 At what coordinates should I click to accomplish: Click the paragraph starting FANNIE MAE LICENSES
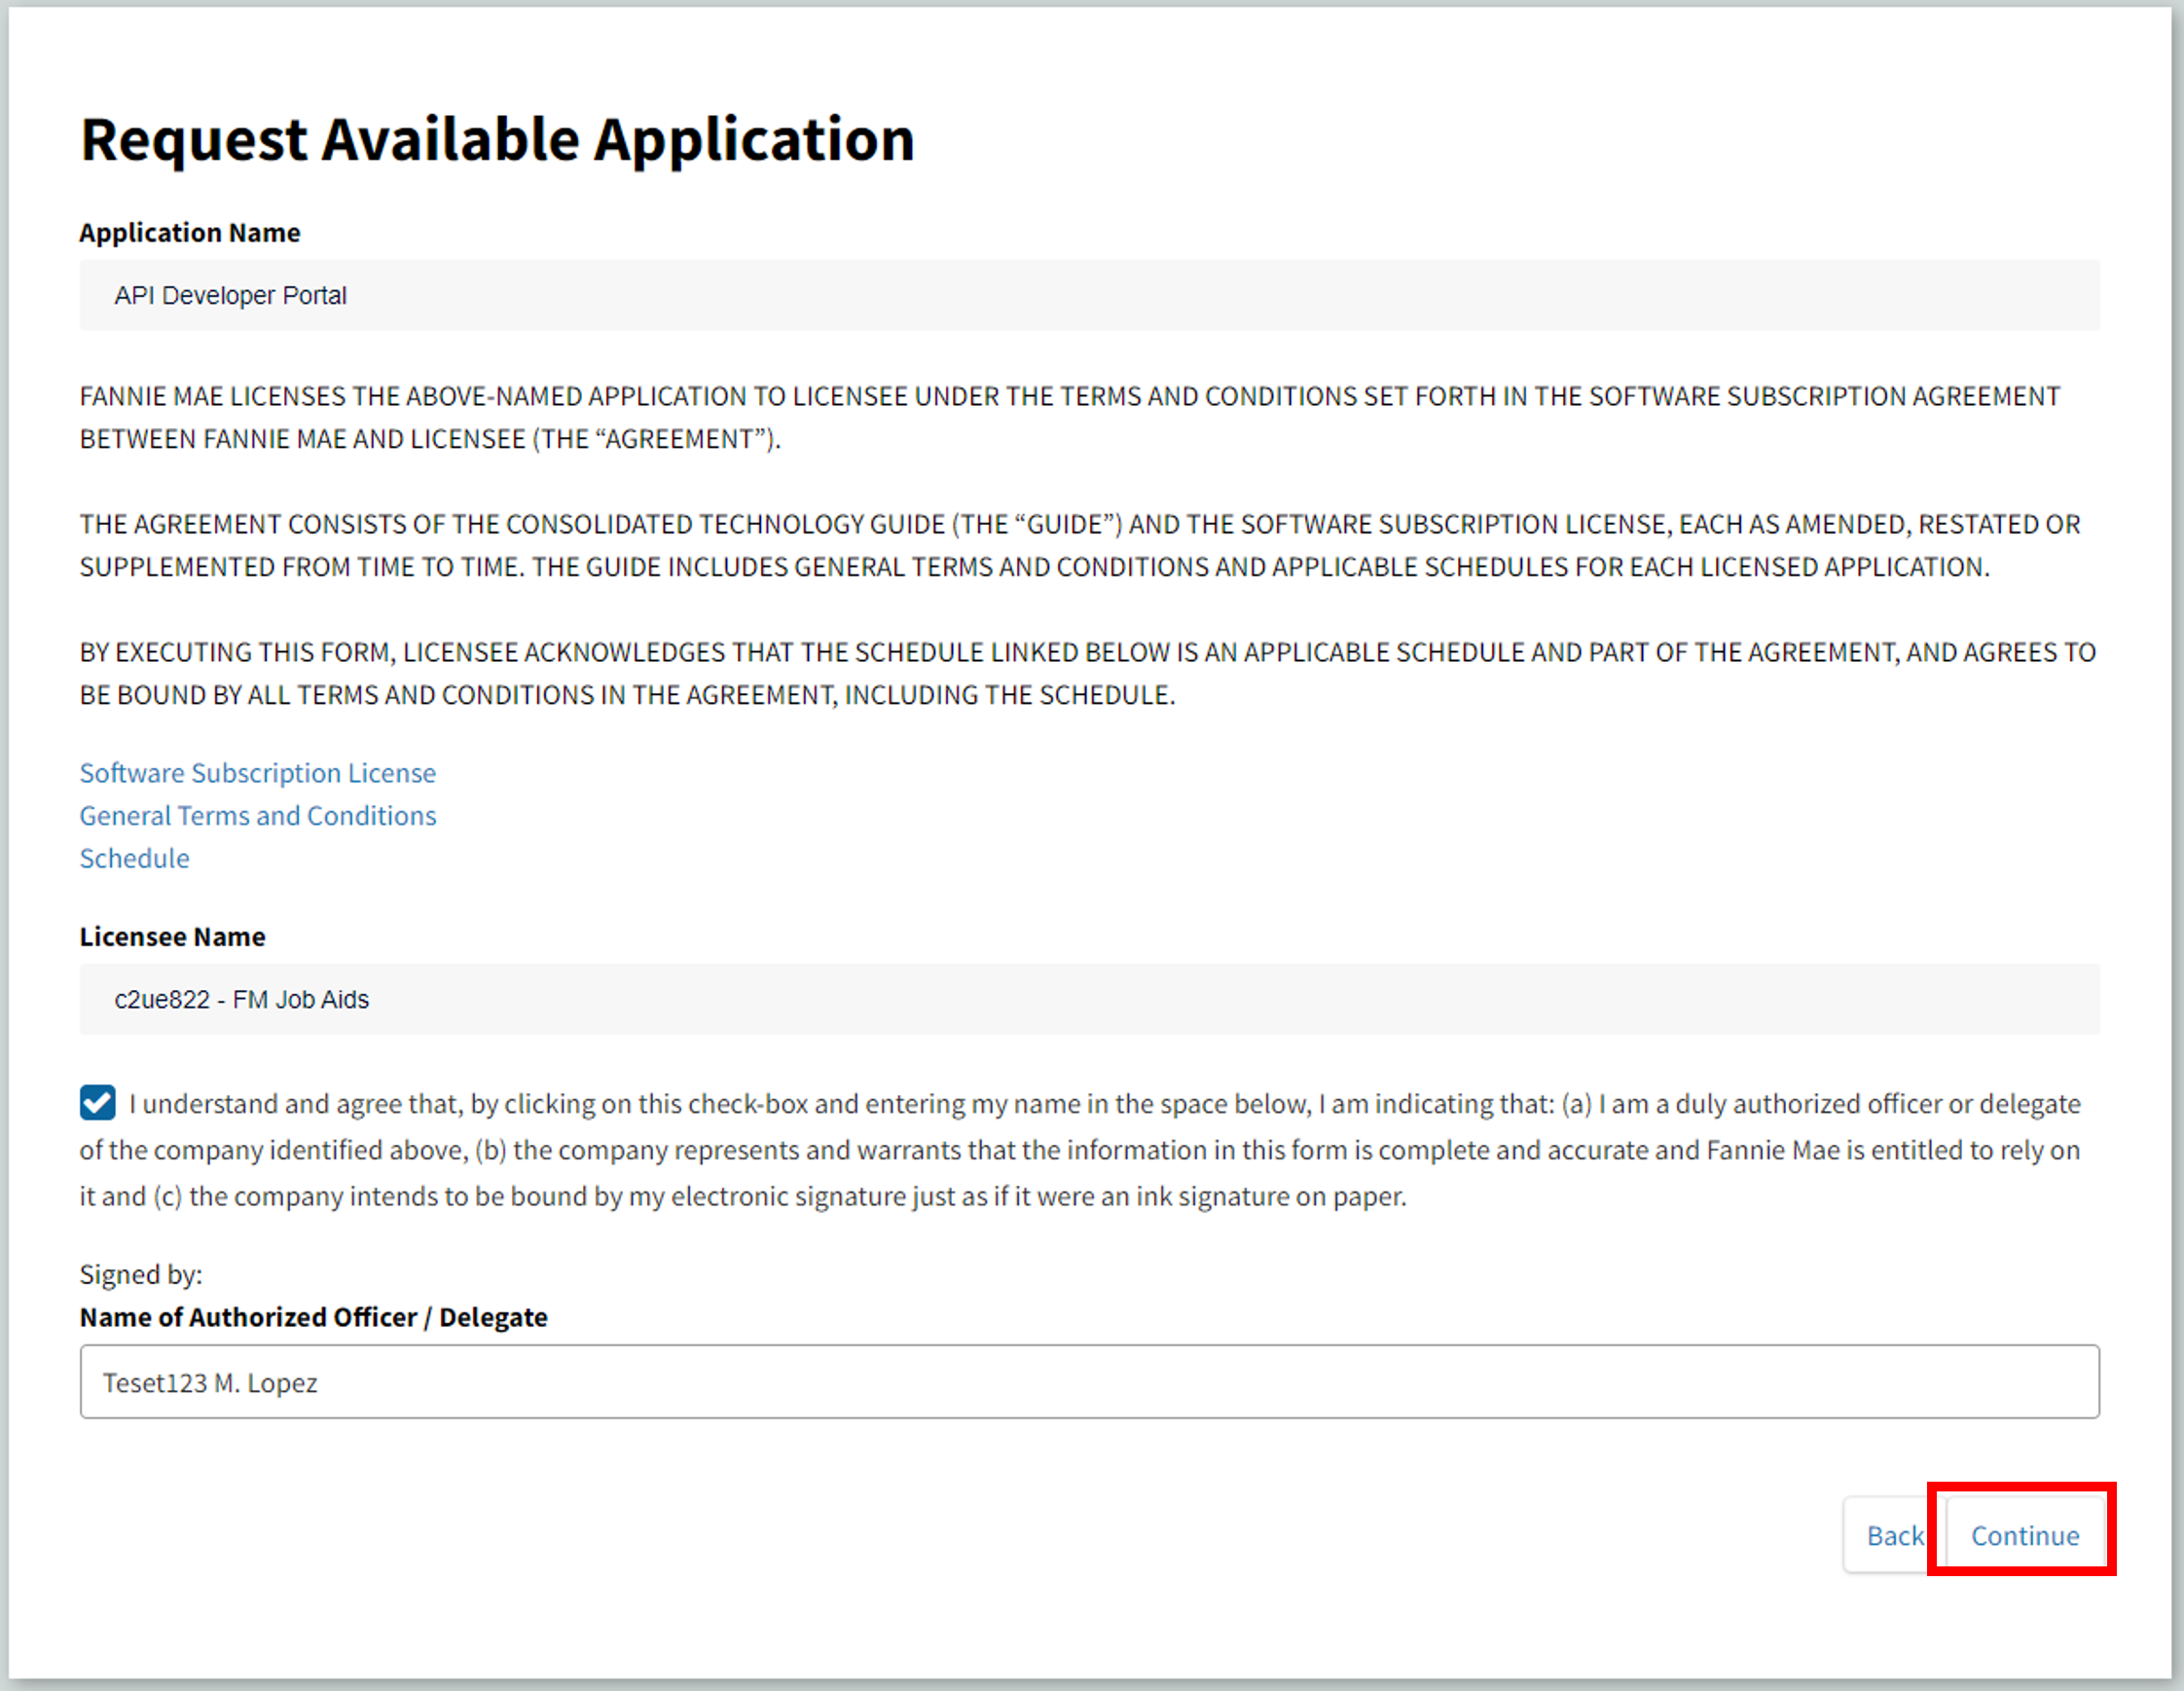pos(1069,418)
